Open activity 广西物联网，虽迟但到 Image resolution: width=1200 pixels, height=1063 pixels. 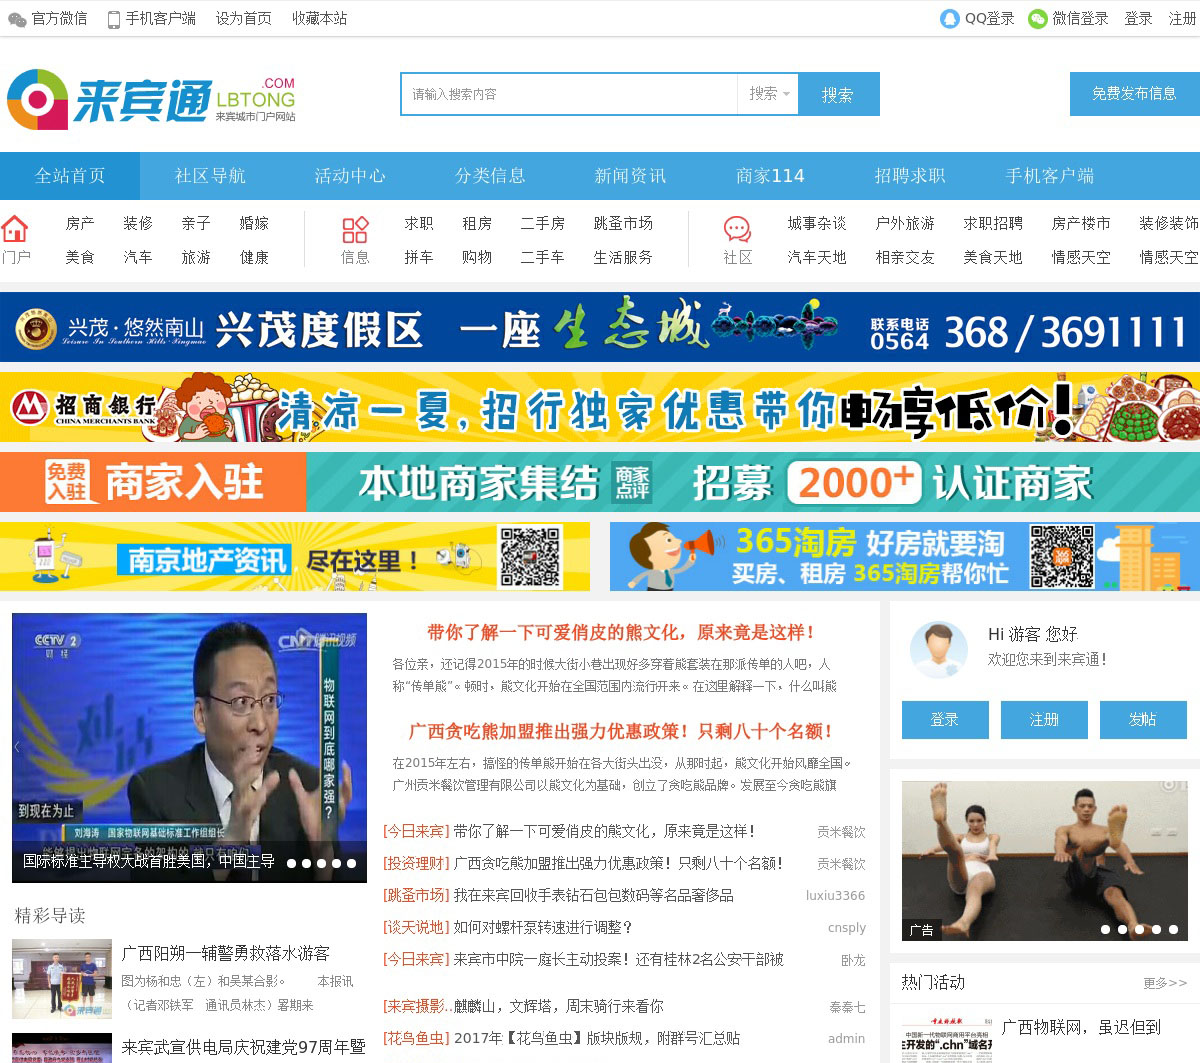[x=1081, y=1027]
